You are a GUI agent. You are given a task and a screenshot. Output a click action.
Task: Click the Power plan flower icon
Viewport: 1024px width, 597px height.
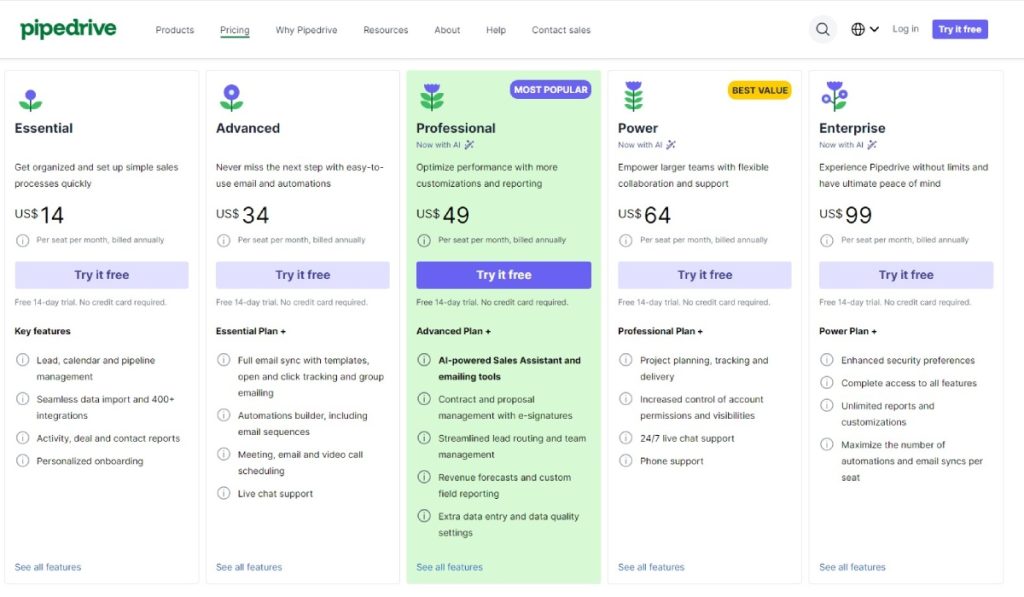point(633,96)
